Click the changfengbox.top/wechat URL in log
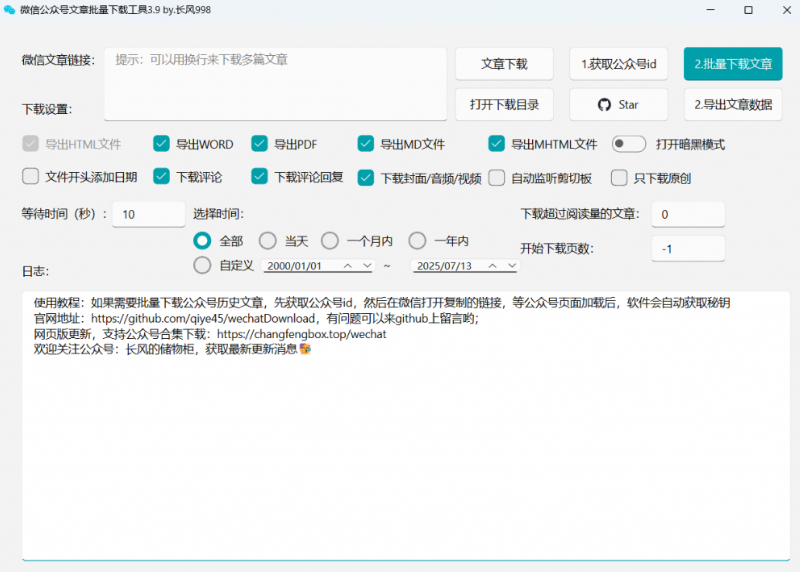The height and width of the screenshot is (572, 800). (302, 334)
